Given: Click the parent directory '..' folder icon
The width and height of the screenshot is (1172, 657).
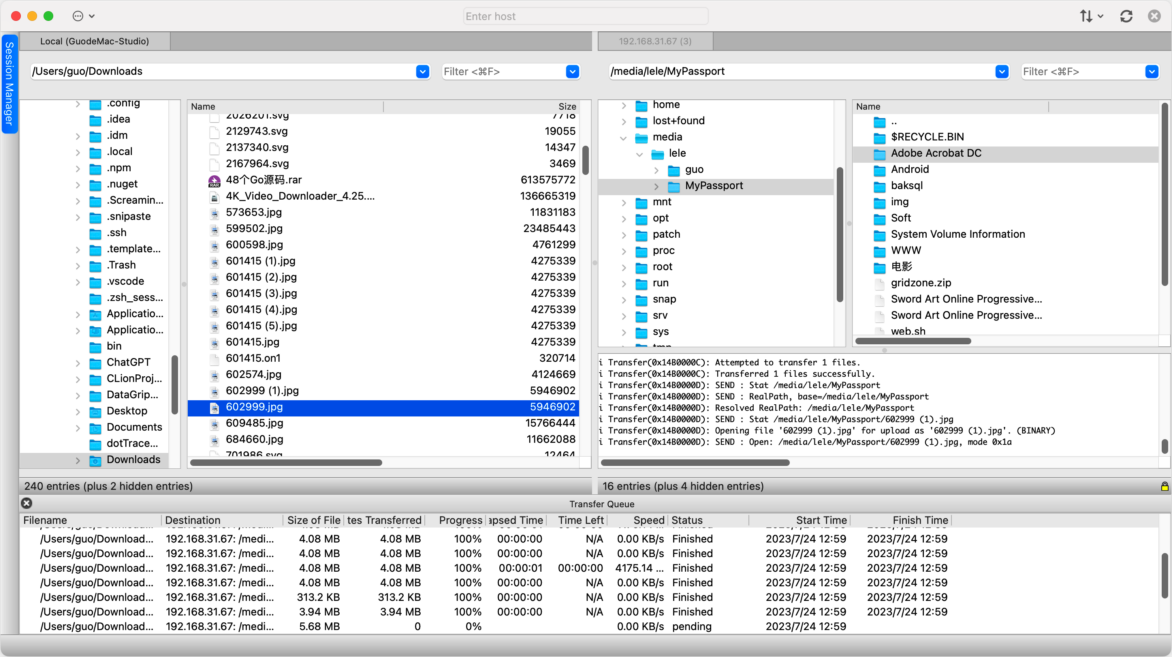Looking at the screenshot, I should pos(880,122).
